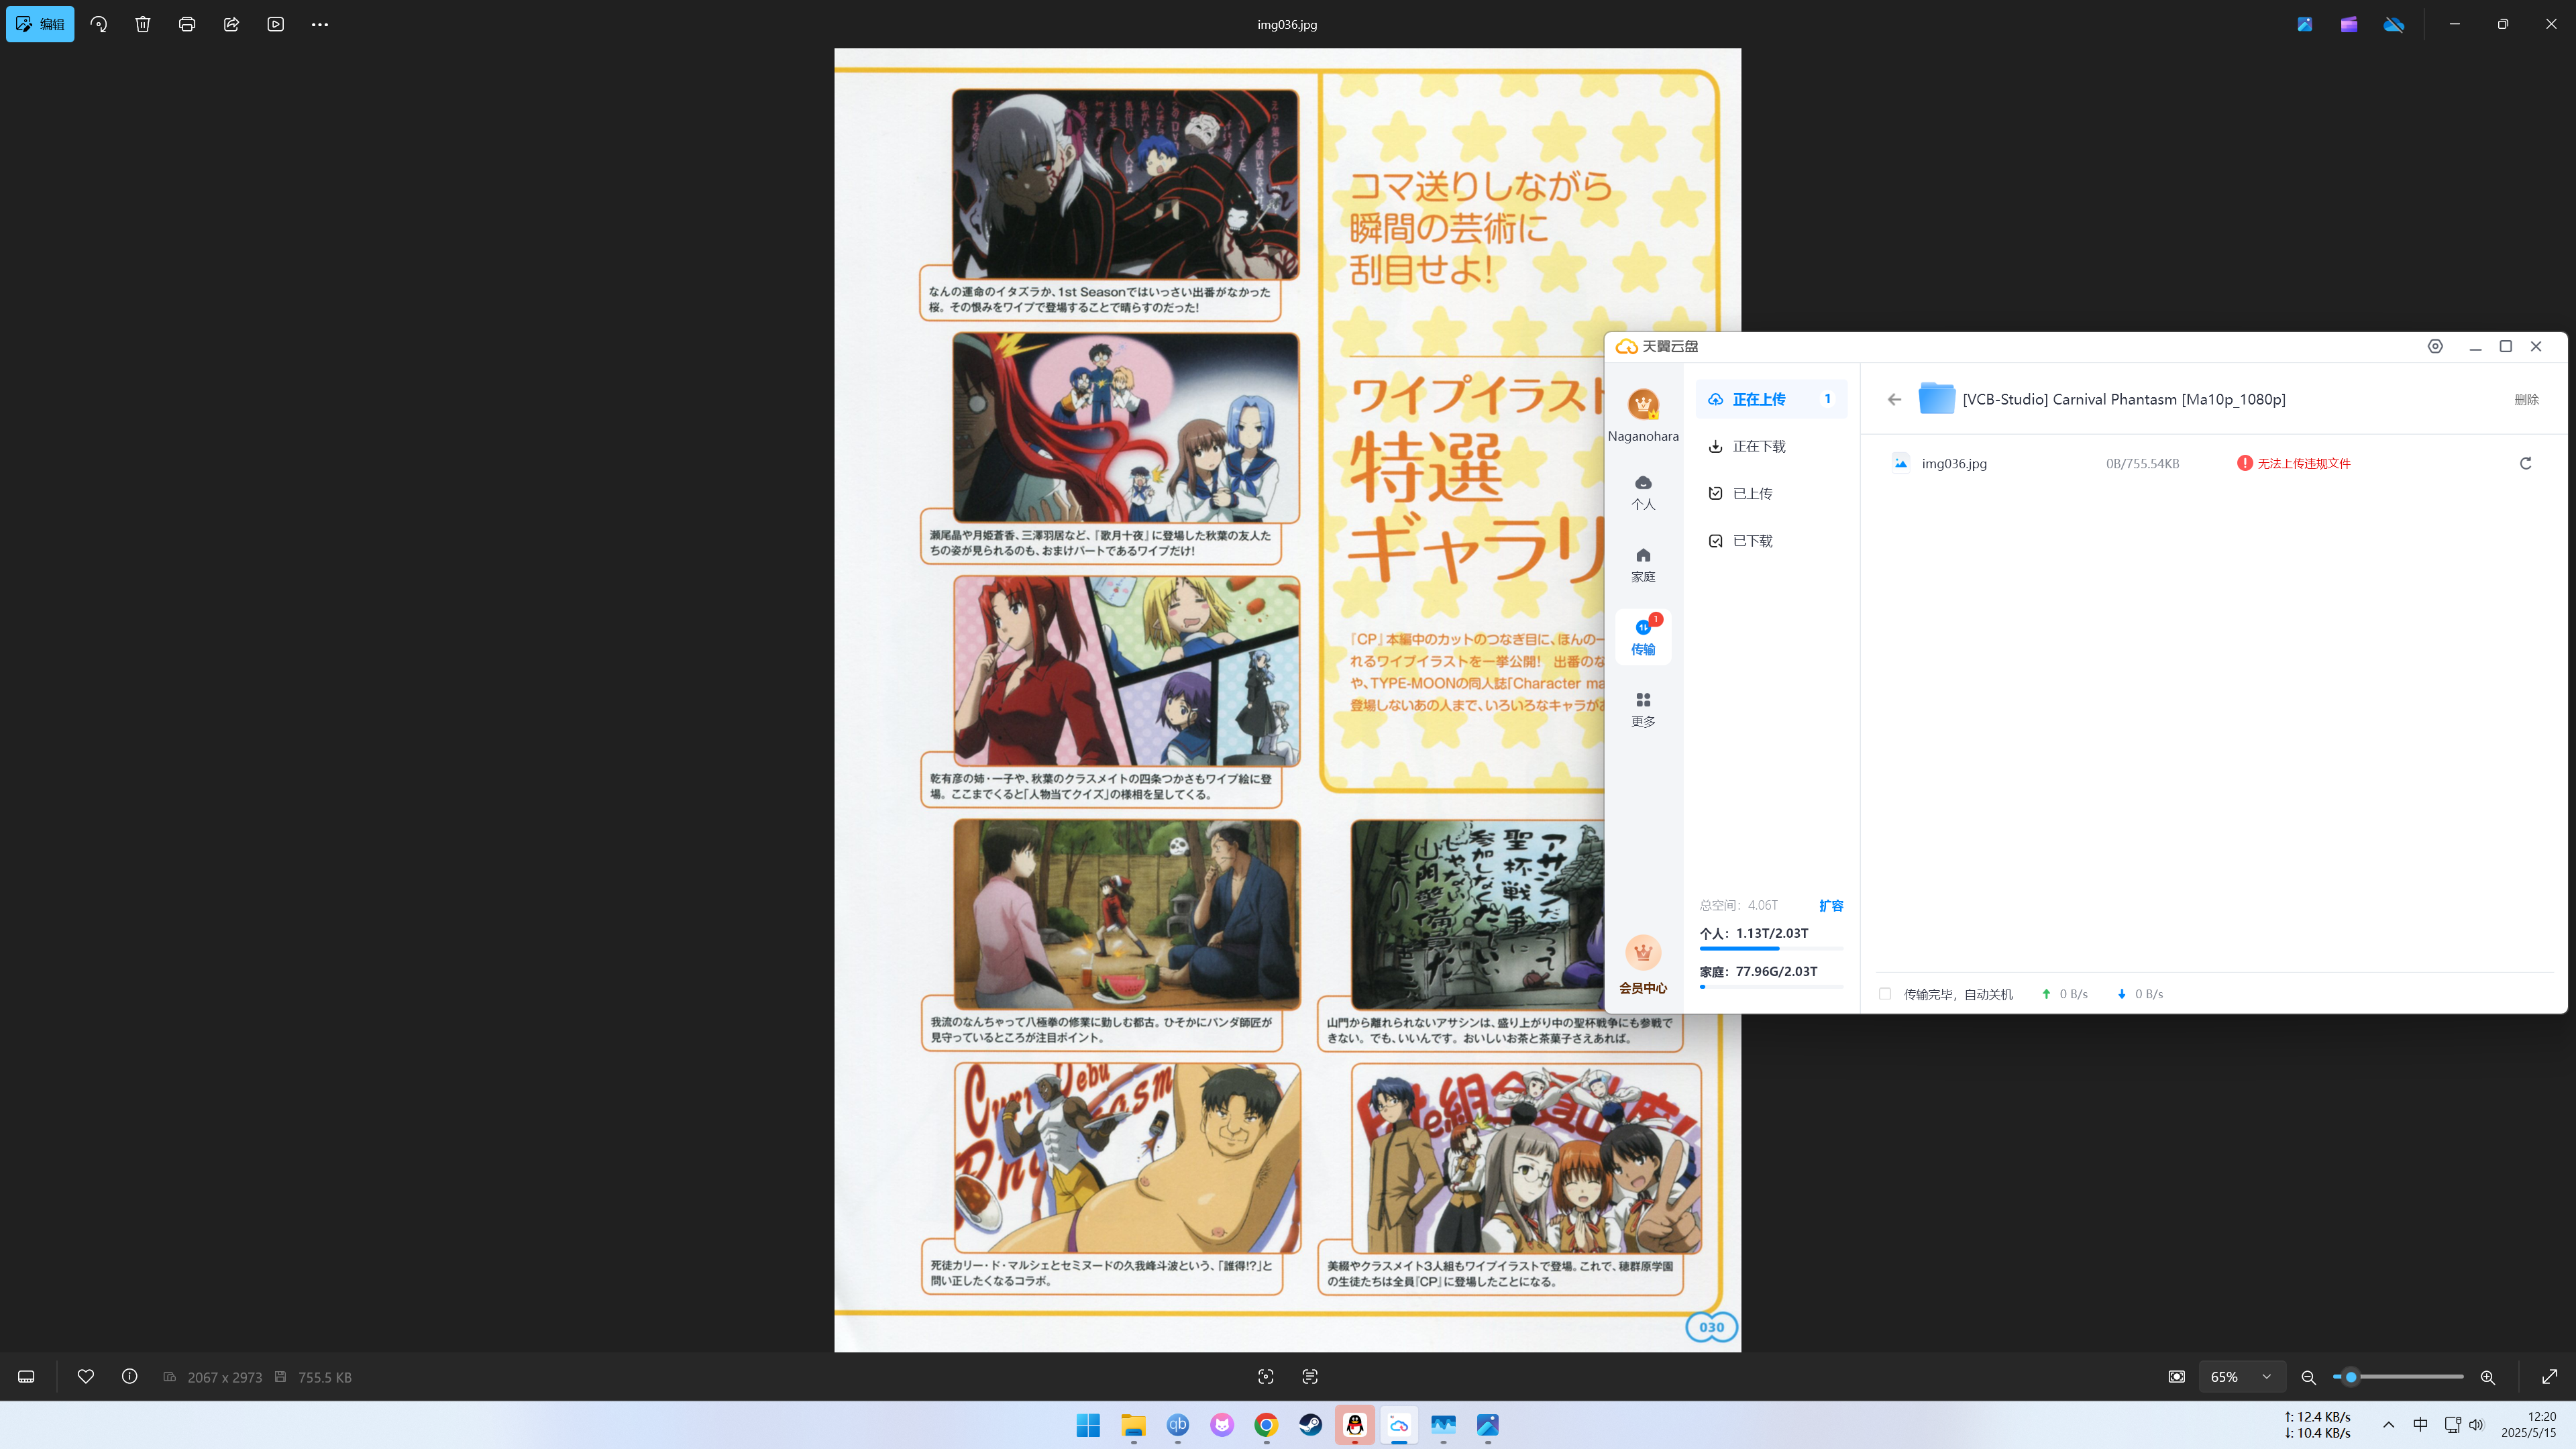The image size is (2576, 1449).
Task: Open Steam from the taskbar
Action: pos(1310,1425)
